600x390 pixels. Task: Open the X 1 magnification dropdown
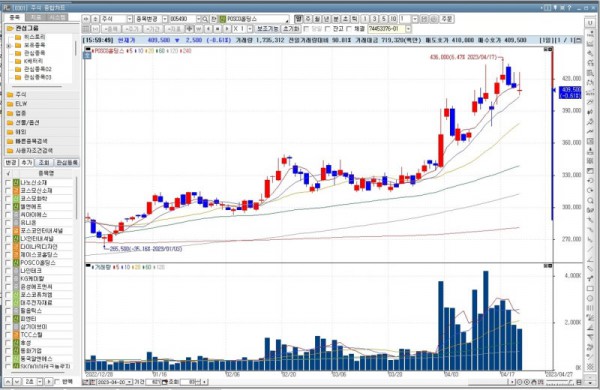(x=250, y=29)
